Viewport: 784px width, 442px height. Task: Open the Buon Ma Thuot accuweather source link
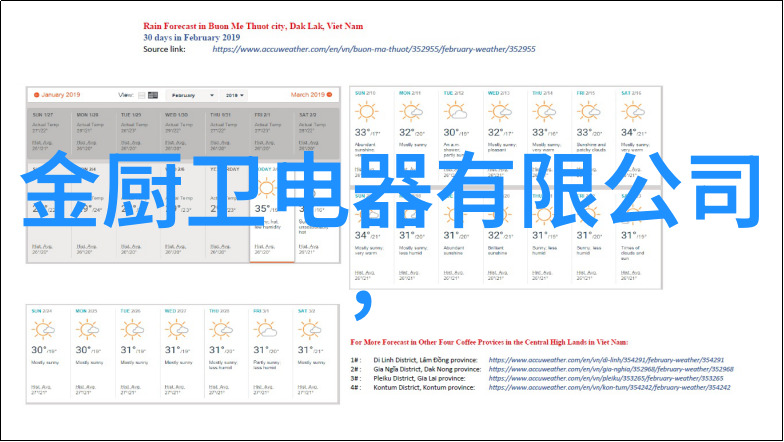tap(374, 49)
